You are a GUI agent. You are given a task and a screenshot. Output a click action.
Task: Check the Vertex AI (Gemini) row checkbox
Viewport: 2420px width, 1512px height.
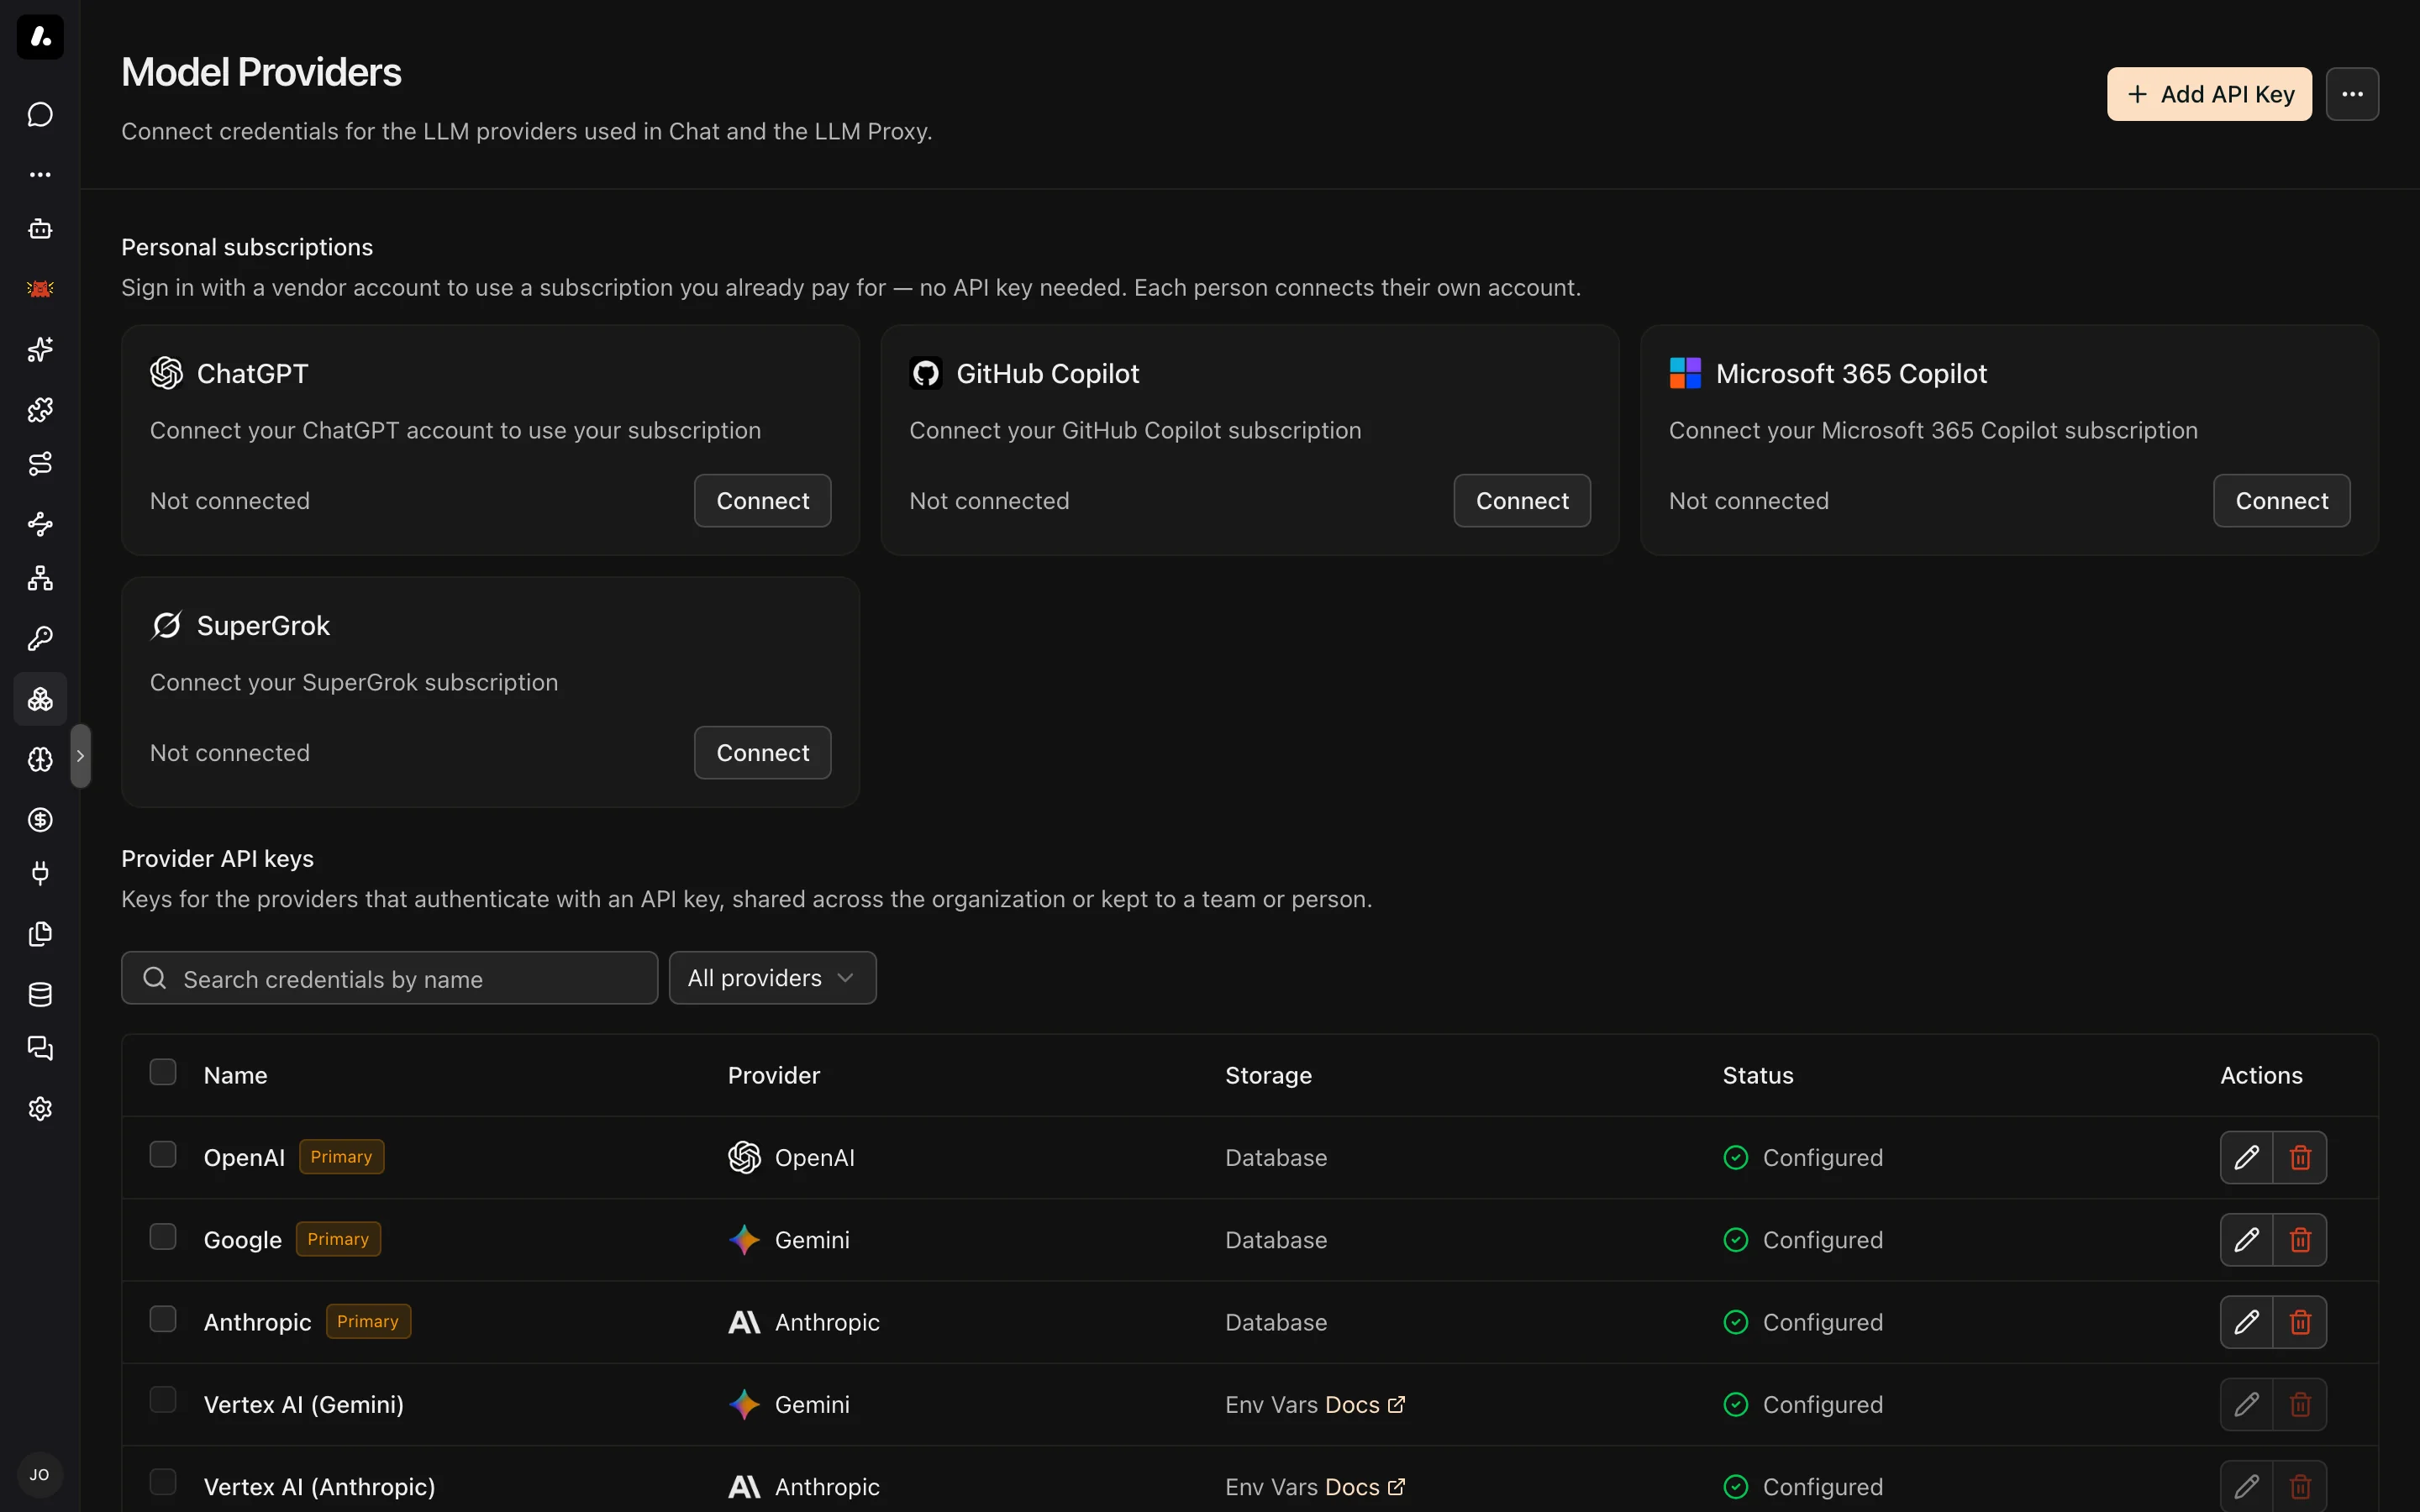coord(163,1400)
